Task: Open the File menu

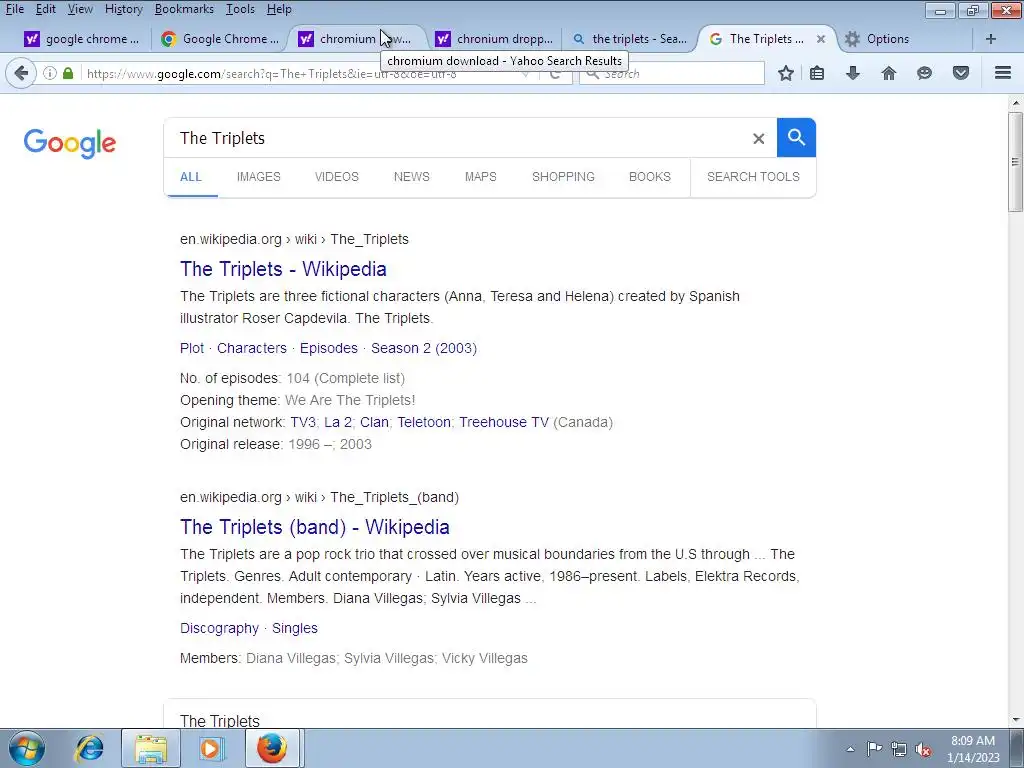Action: coord(14,9)
